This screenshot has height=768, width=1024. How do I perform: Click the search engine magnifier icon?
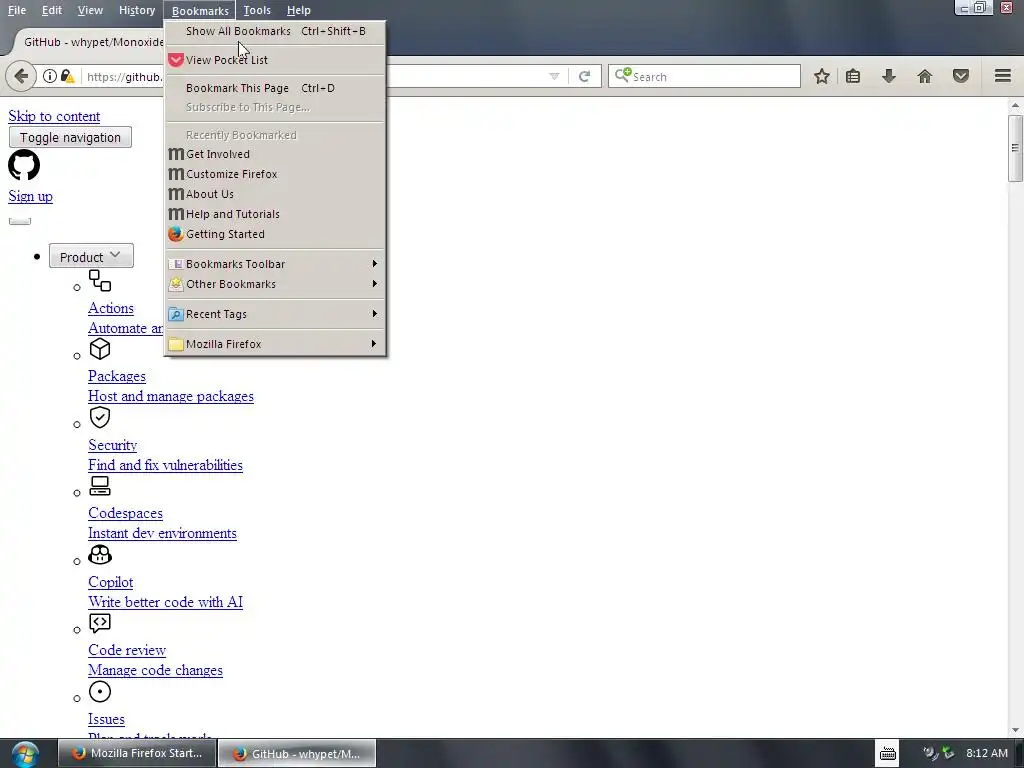coord(622,75)
